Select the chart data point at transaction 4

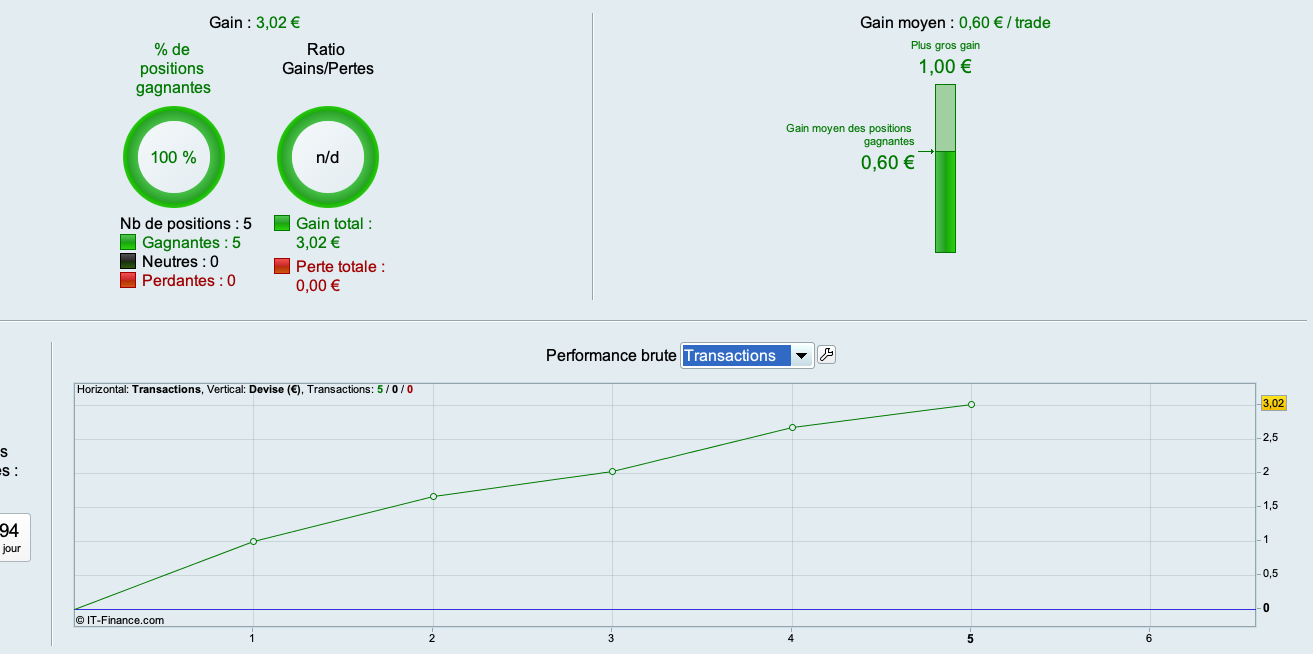pyautogui.click(x=792, y=427)
